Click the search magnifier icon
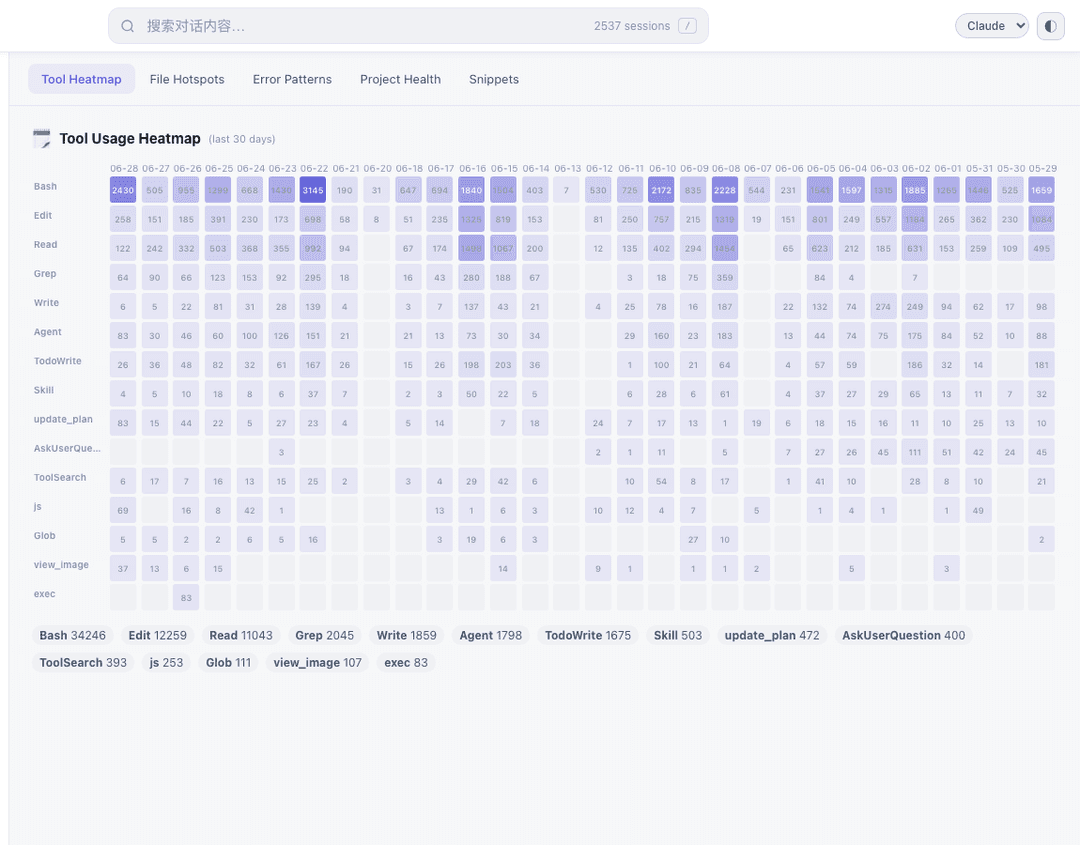Screen dimensions: 1080x845 (127, 26)
